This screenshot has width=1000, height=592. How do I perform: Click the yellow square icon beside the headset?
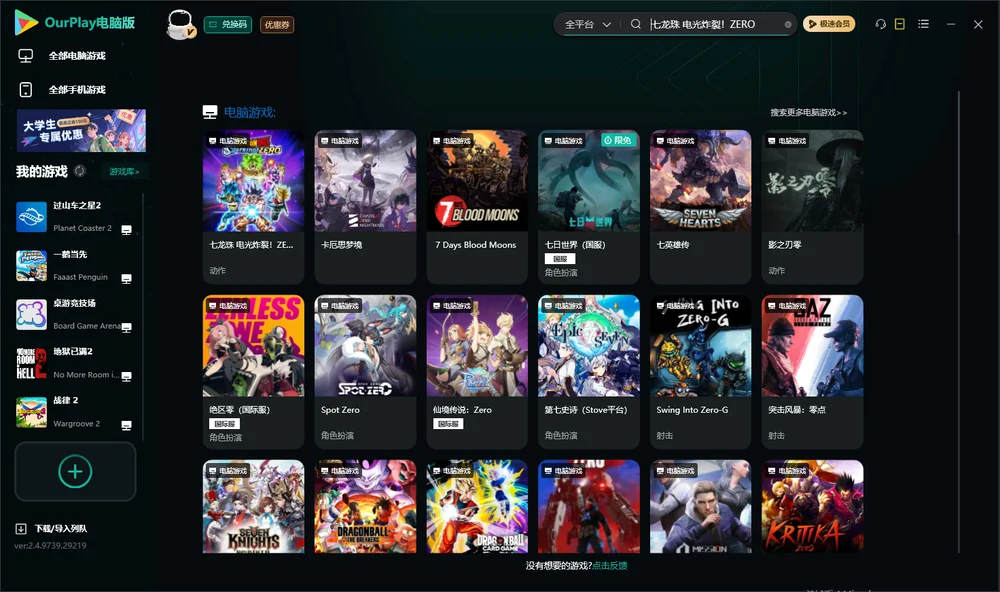900,24
